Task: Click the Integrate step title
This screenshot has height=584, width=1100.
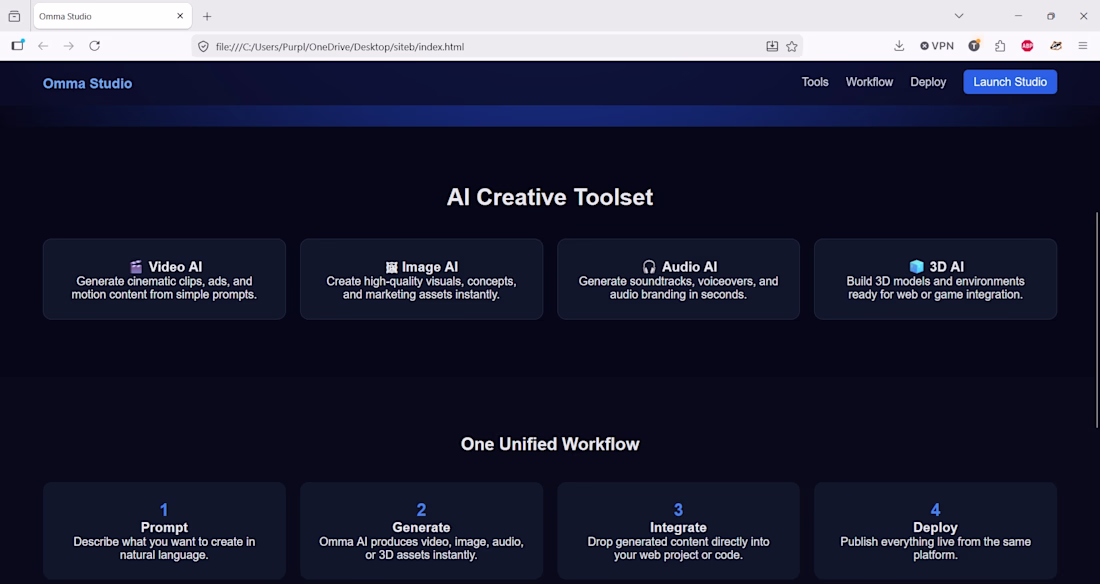Action: (x=678, y=527)
